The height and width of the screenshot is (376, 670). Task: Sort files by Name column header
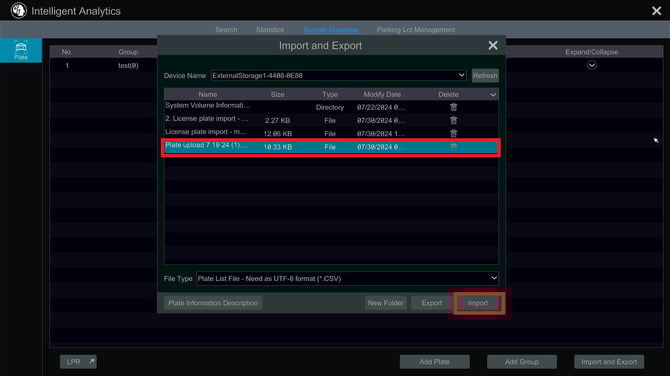208,94
